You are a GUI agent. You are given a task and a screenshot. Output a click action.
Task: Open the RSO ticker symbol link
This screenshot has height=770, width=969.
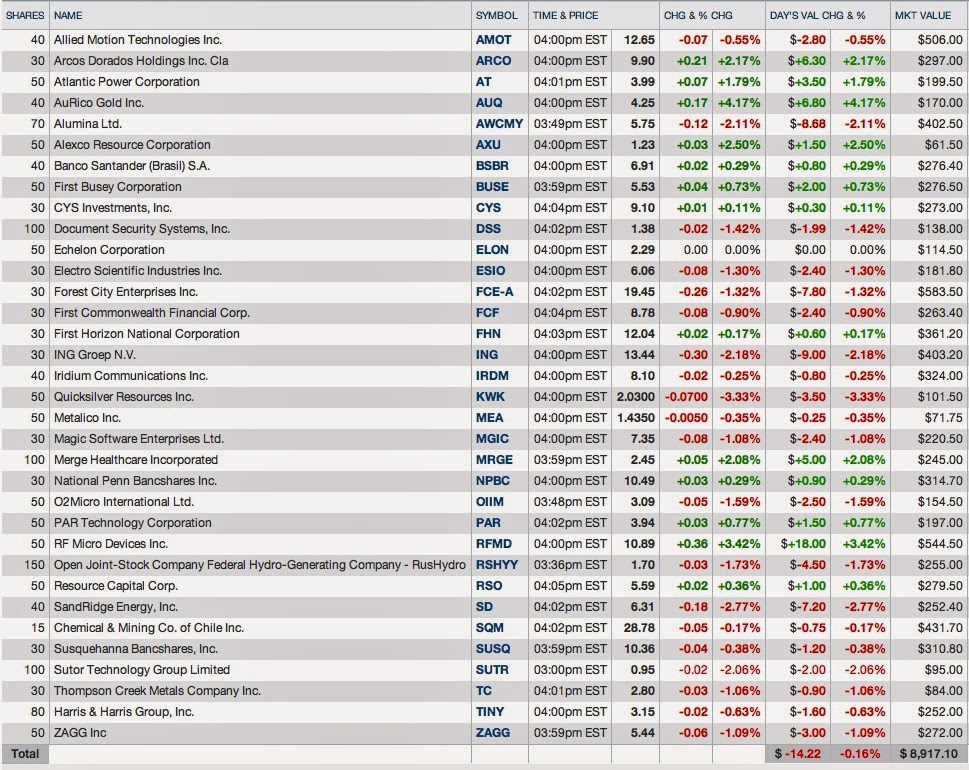[x=489, y=586]
